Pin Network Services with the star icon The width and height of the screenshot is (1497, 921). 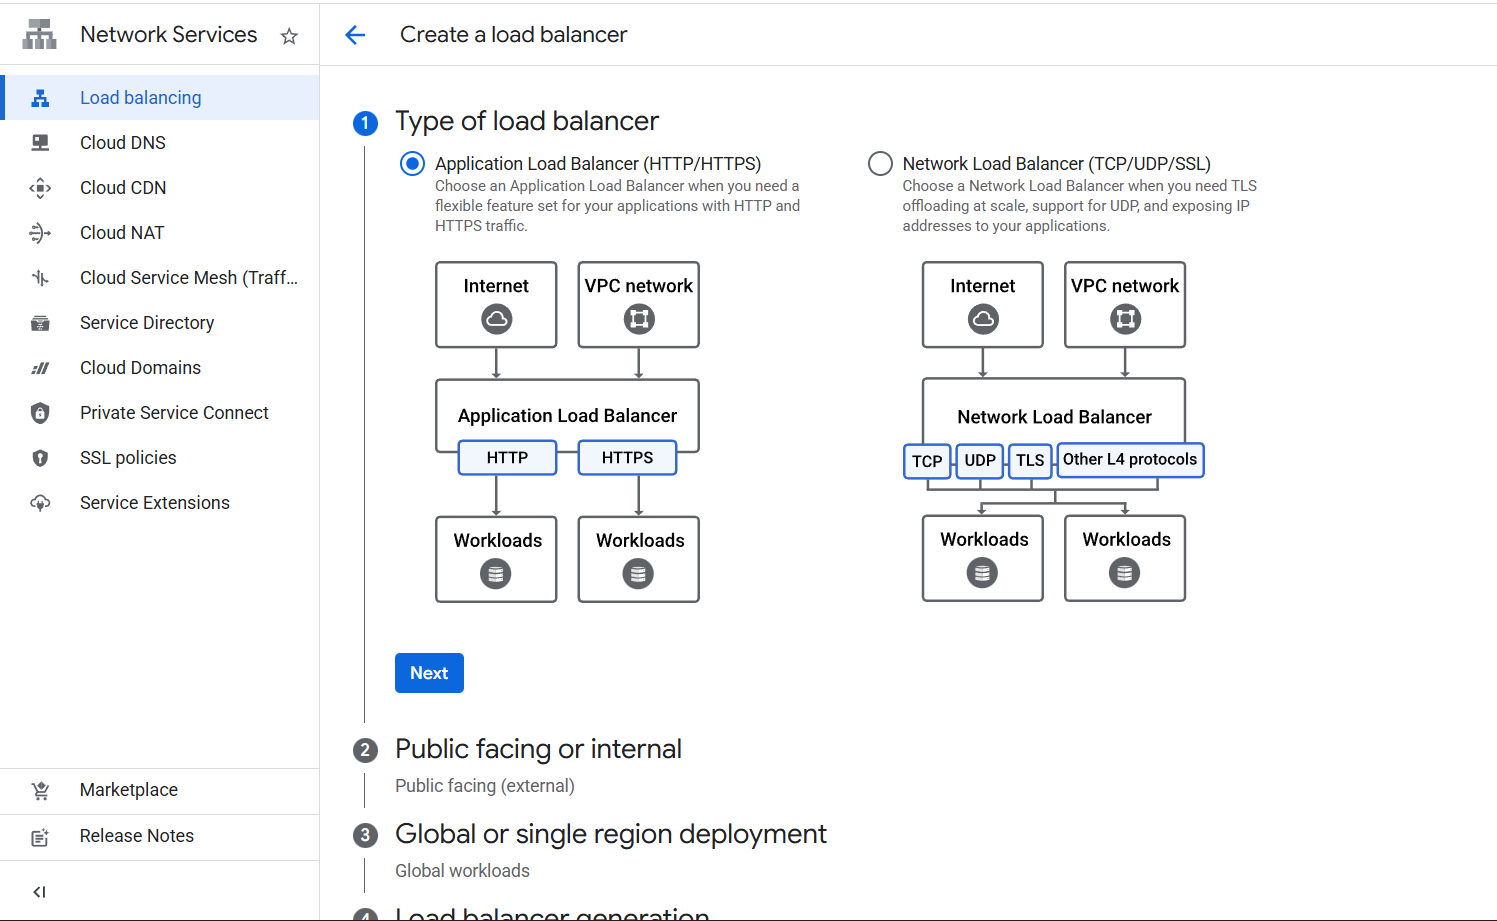pyautogui.click(x=289, y=36)
